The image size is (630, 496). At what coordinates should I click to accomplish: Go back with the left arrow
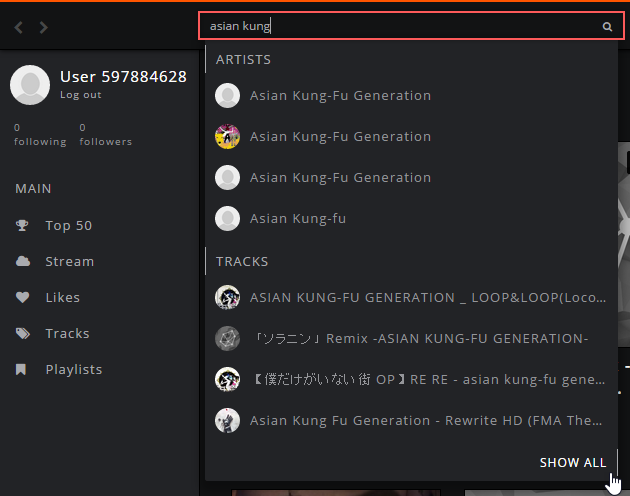[x=19, y=28]
